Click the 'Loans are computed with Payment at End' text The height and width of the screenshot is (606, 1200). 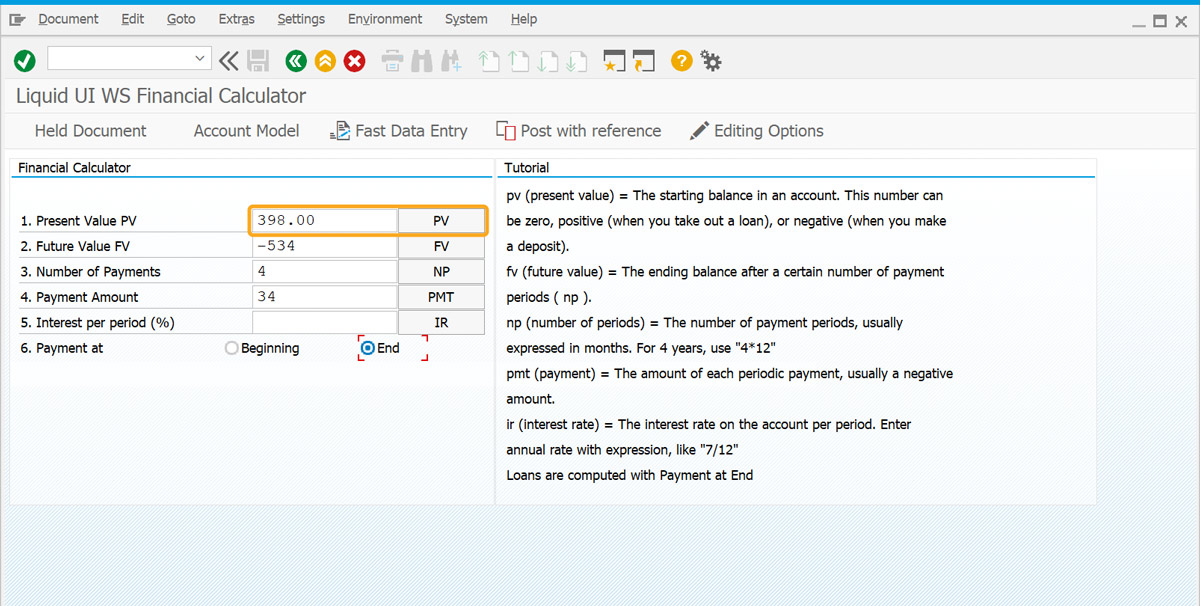click(630, 475)
